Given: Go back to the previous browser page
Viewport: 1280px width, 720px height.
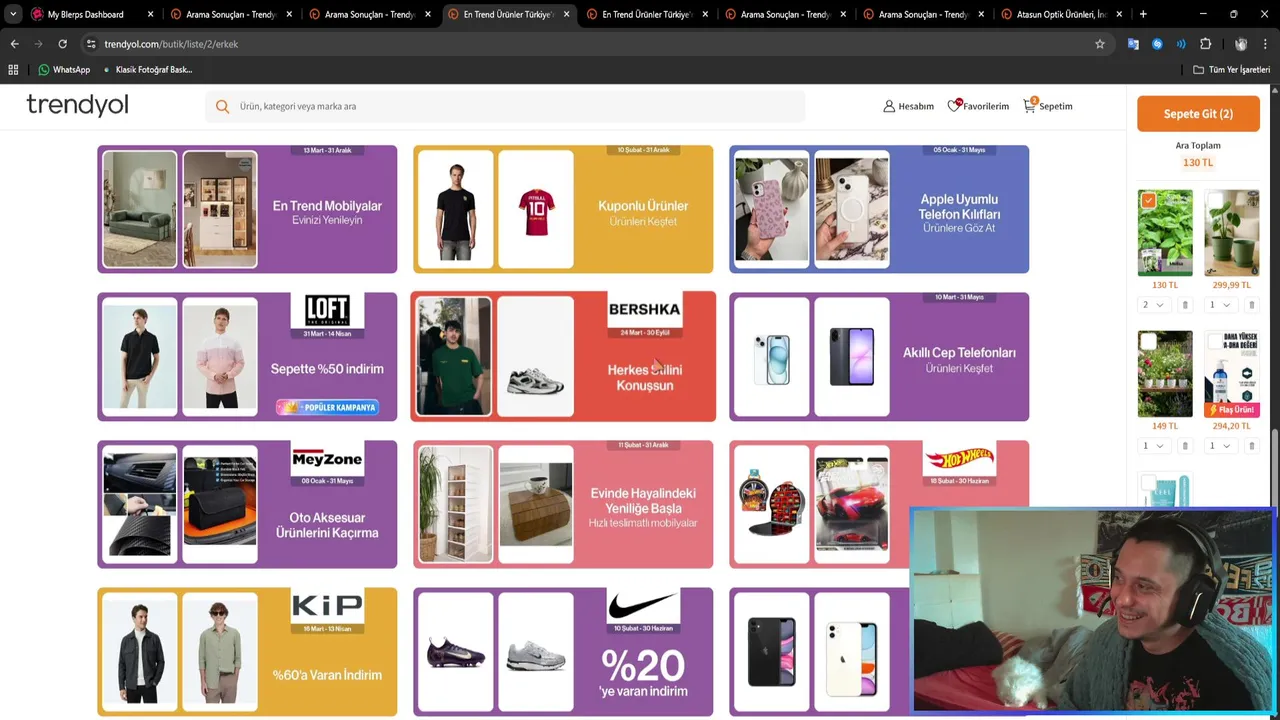Looking at the screenshot, I should point(14,44).
